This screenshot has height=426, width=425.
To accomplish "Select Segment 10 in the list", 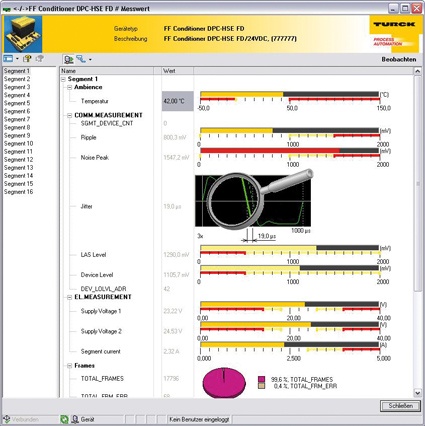I will click(18, 143).
